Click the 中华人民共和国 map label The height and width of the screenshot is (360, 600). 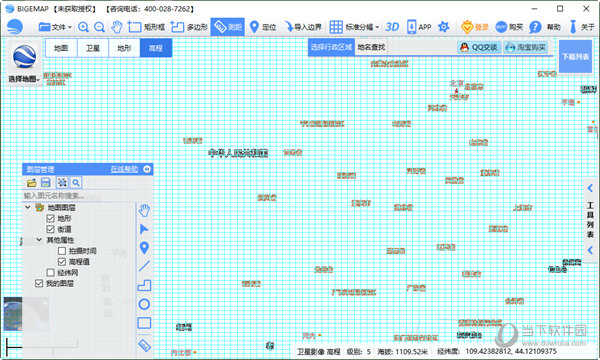(x=238, y=153)
